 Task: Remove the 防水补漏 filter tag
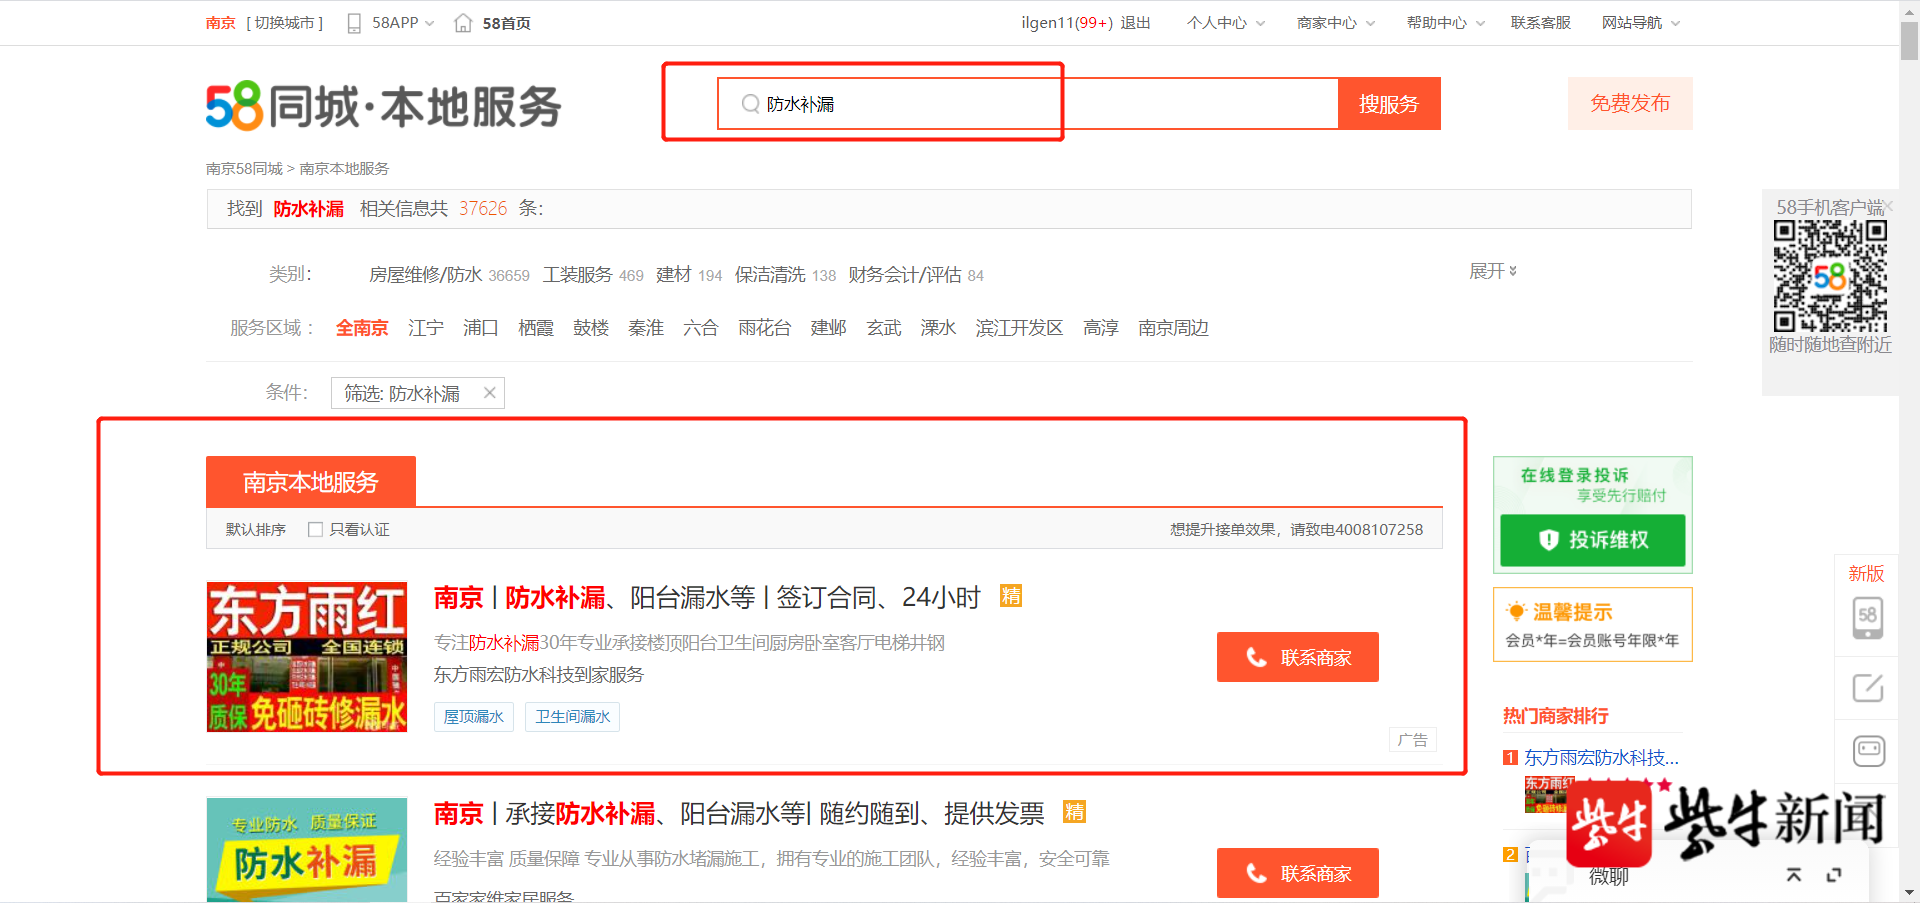(x=490, y=393)
